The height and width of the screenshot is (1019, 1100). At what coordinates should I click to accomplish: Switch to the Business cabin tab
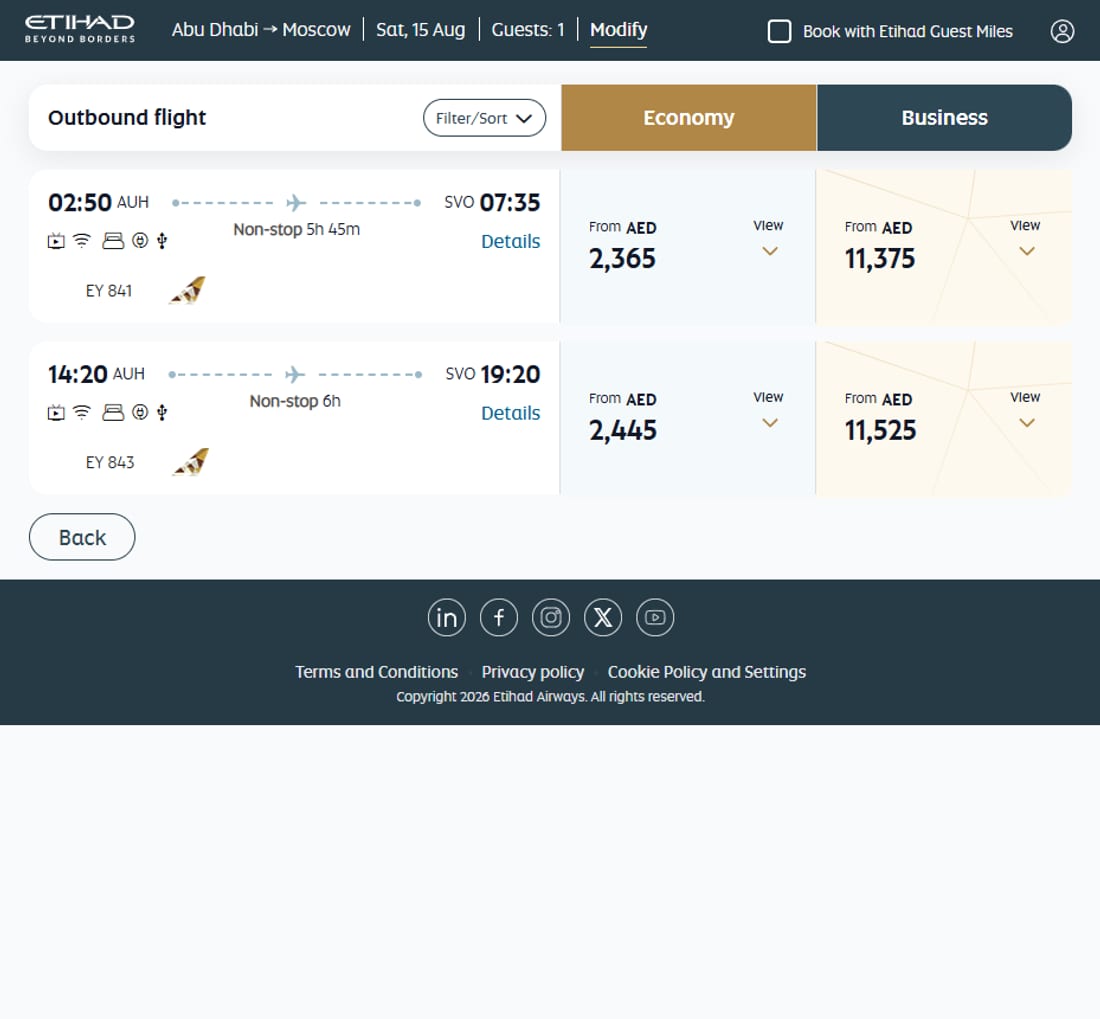tap(944, 118)
